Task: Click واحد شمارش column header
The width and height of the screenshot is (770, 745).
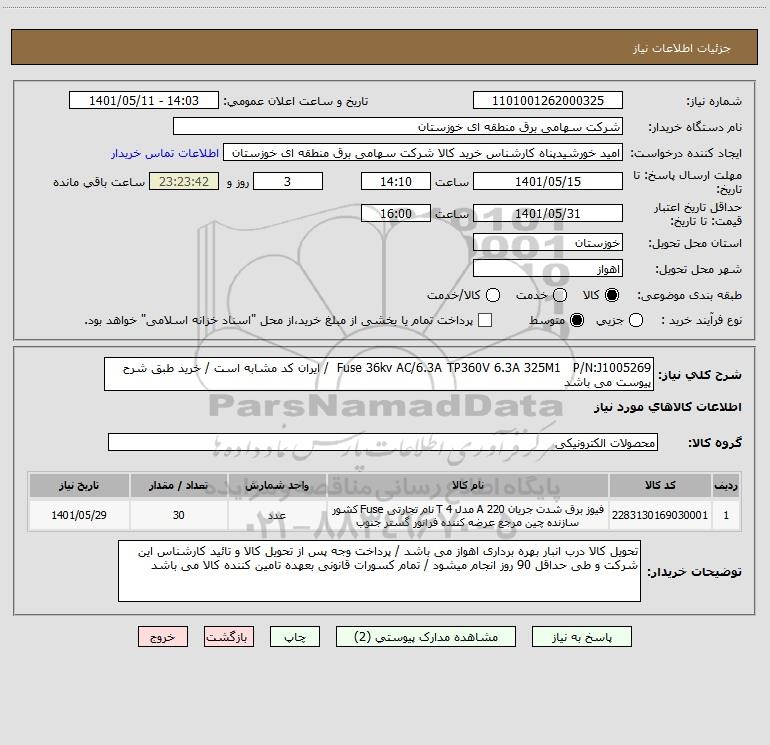Action: pos(277,485)
